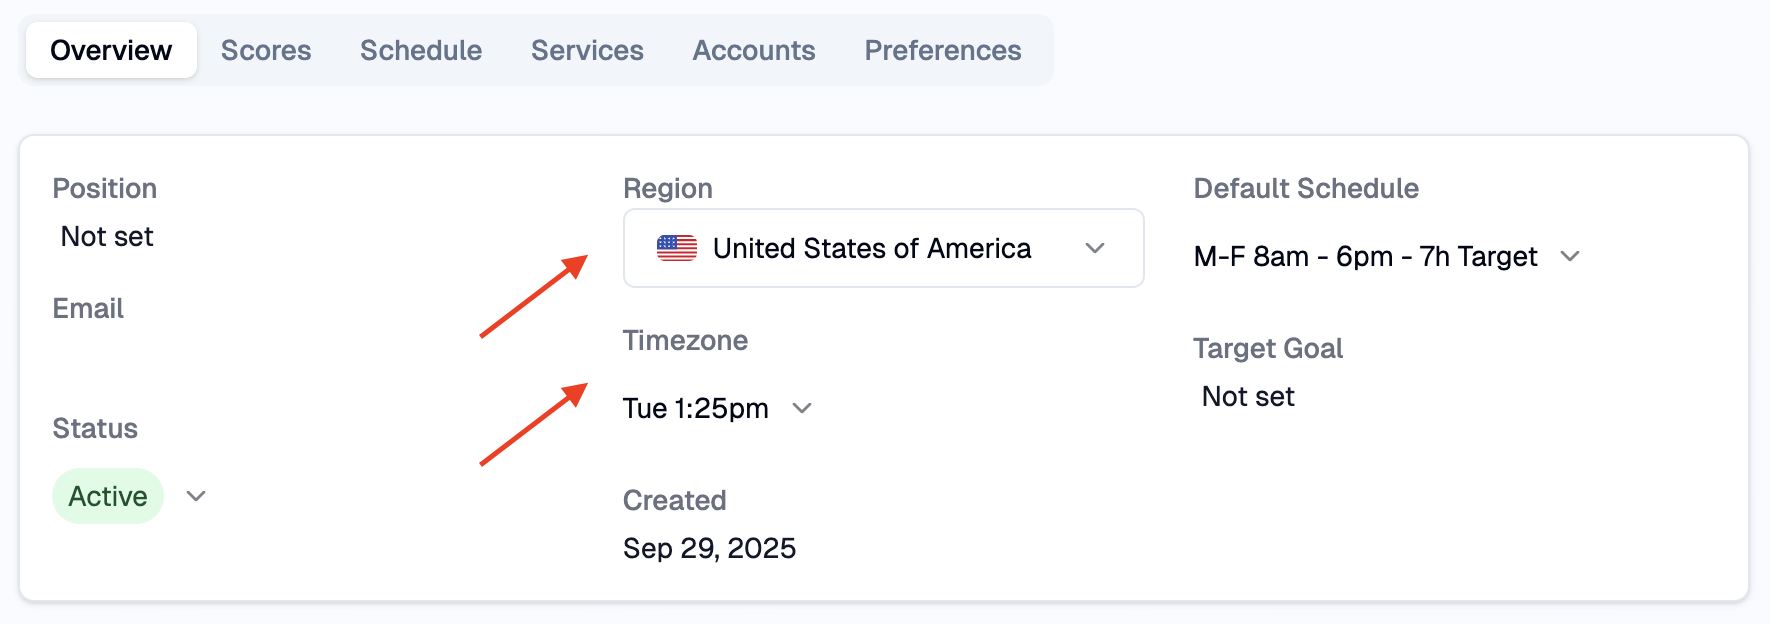The height and width of the screenshot is (624, 1770).
Task: Click the chevron next to 7h Target
Action: click(x=1570, y=257)
